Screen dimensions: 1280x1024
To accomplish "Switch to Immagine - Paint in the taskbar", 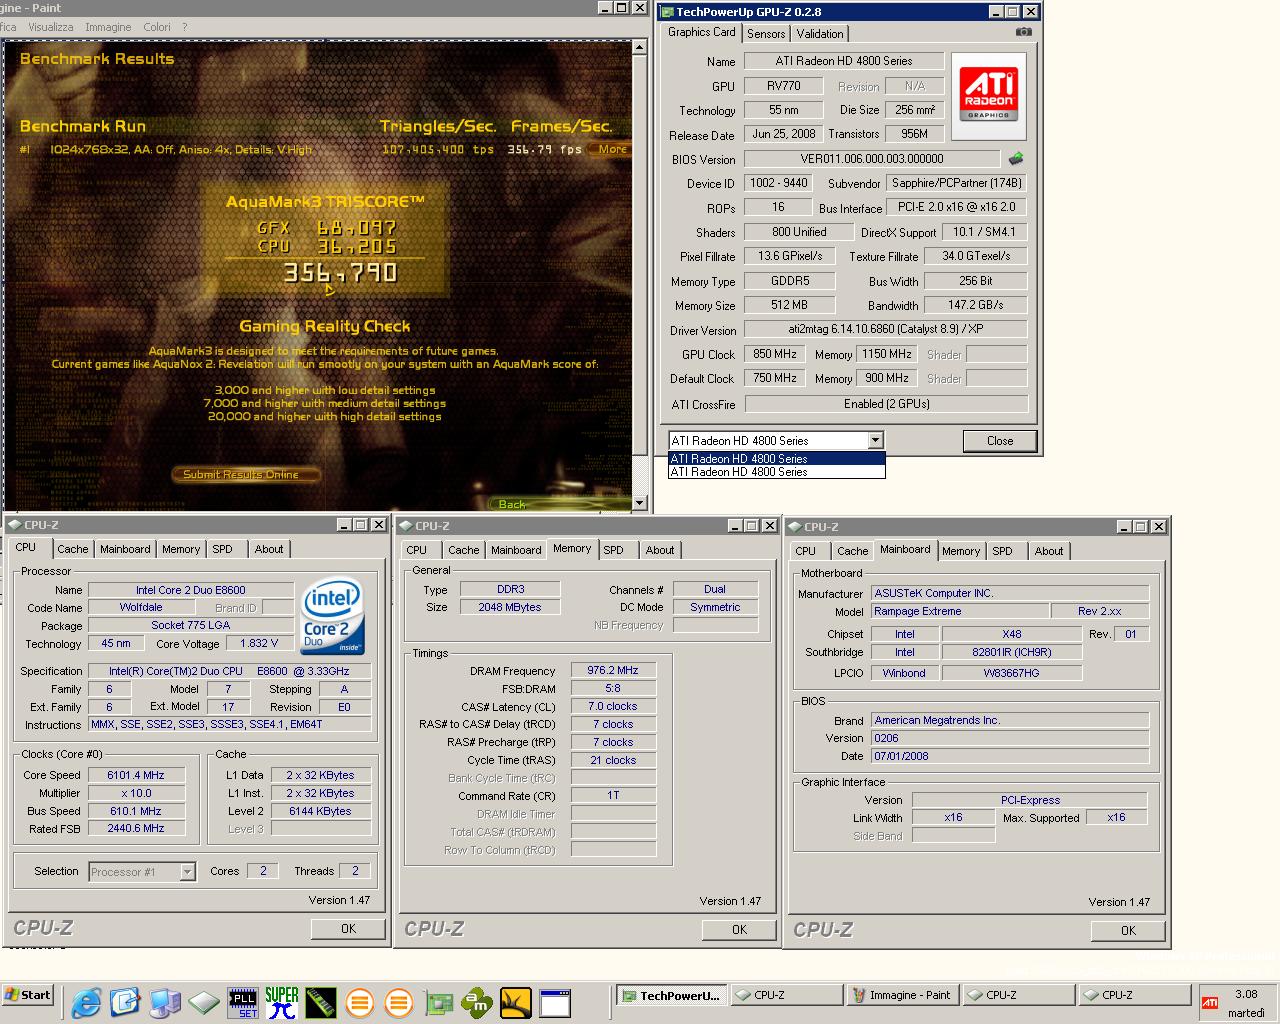I will click(901, 995).
